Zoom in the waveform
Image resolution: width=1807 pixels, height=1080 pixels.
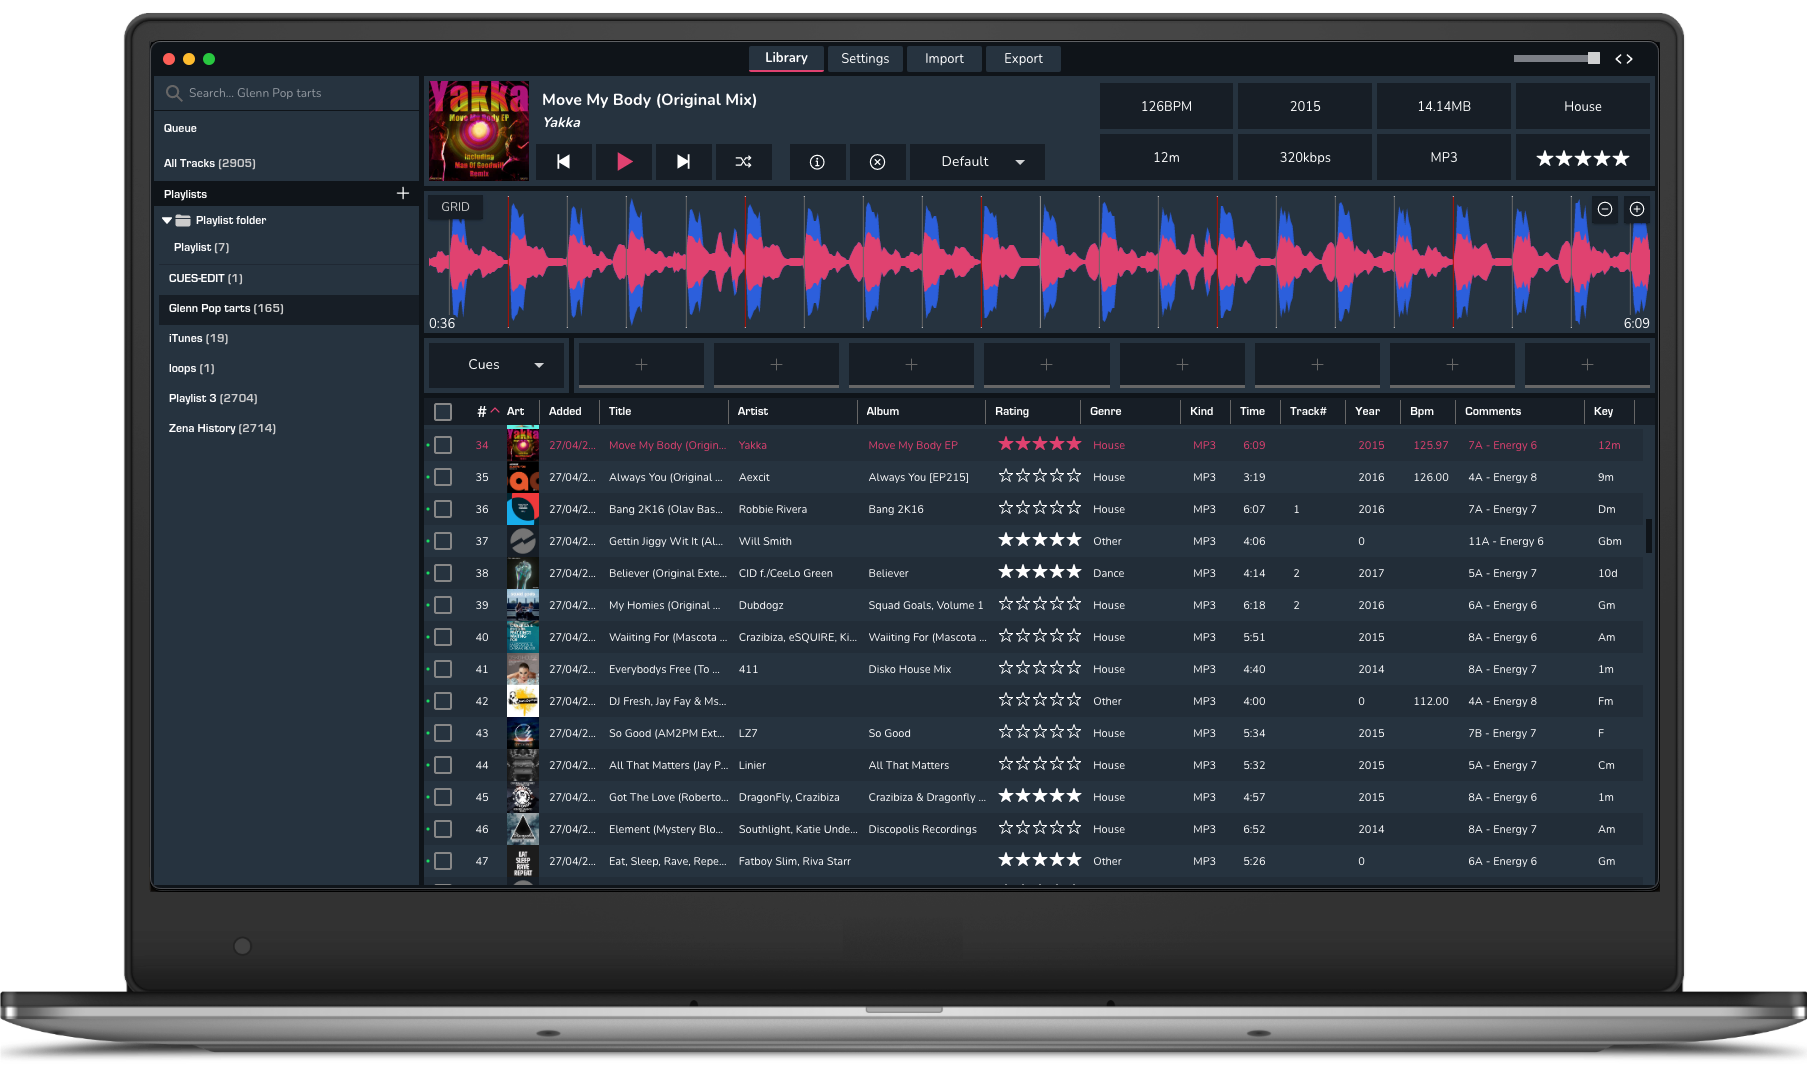[1637, 209]
